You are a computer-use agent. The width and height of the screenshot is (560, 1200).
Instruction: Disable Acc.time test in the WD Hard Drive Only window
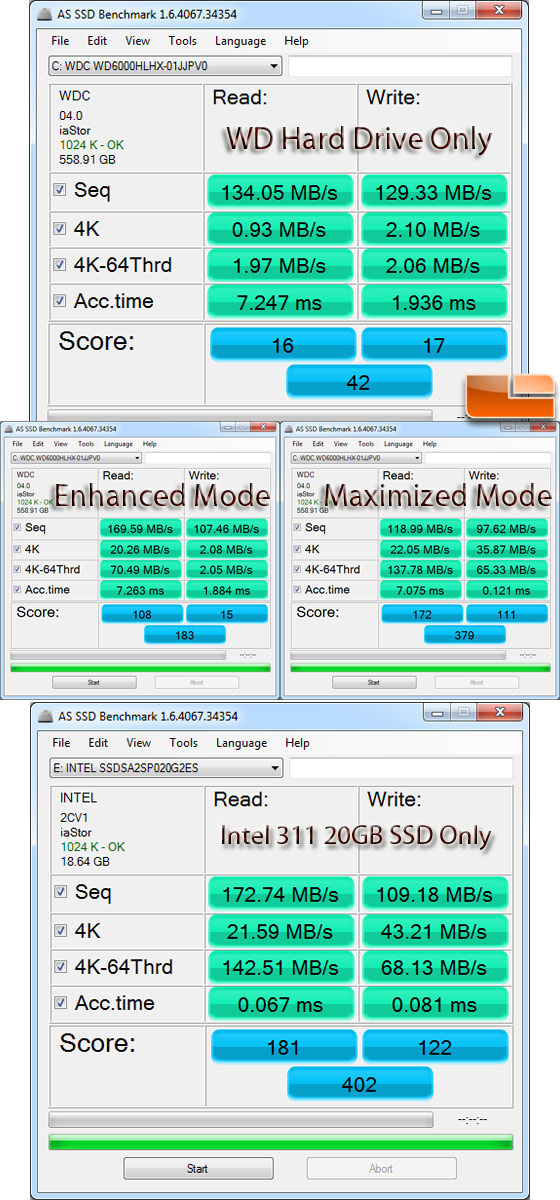[x=60, y=301]
